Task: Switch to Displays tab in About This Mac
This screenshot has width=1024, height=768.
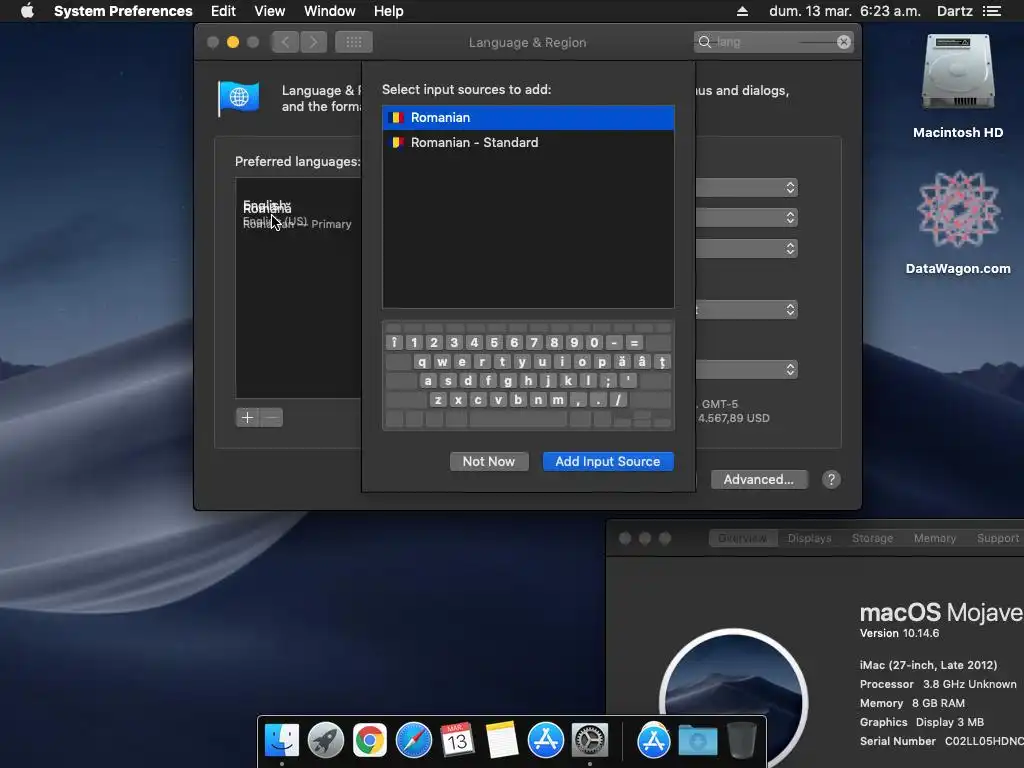Action: point(809,538)
